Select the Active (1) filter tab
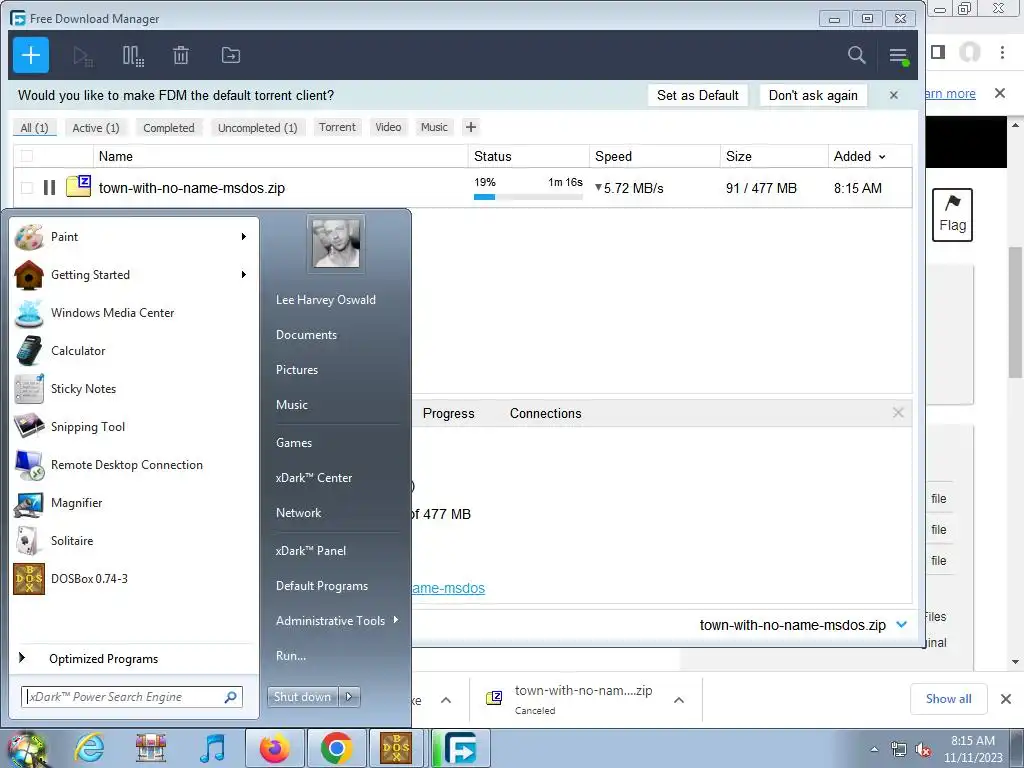The height and width of the screenshot is (768, 1024). 96,128
